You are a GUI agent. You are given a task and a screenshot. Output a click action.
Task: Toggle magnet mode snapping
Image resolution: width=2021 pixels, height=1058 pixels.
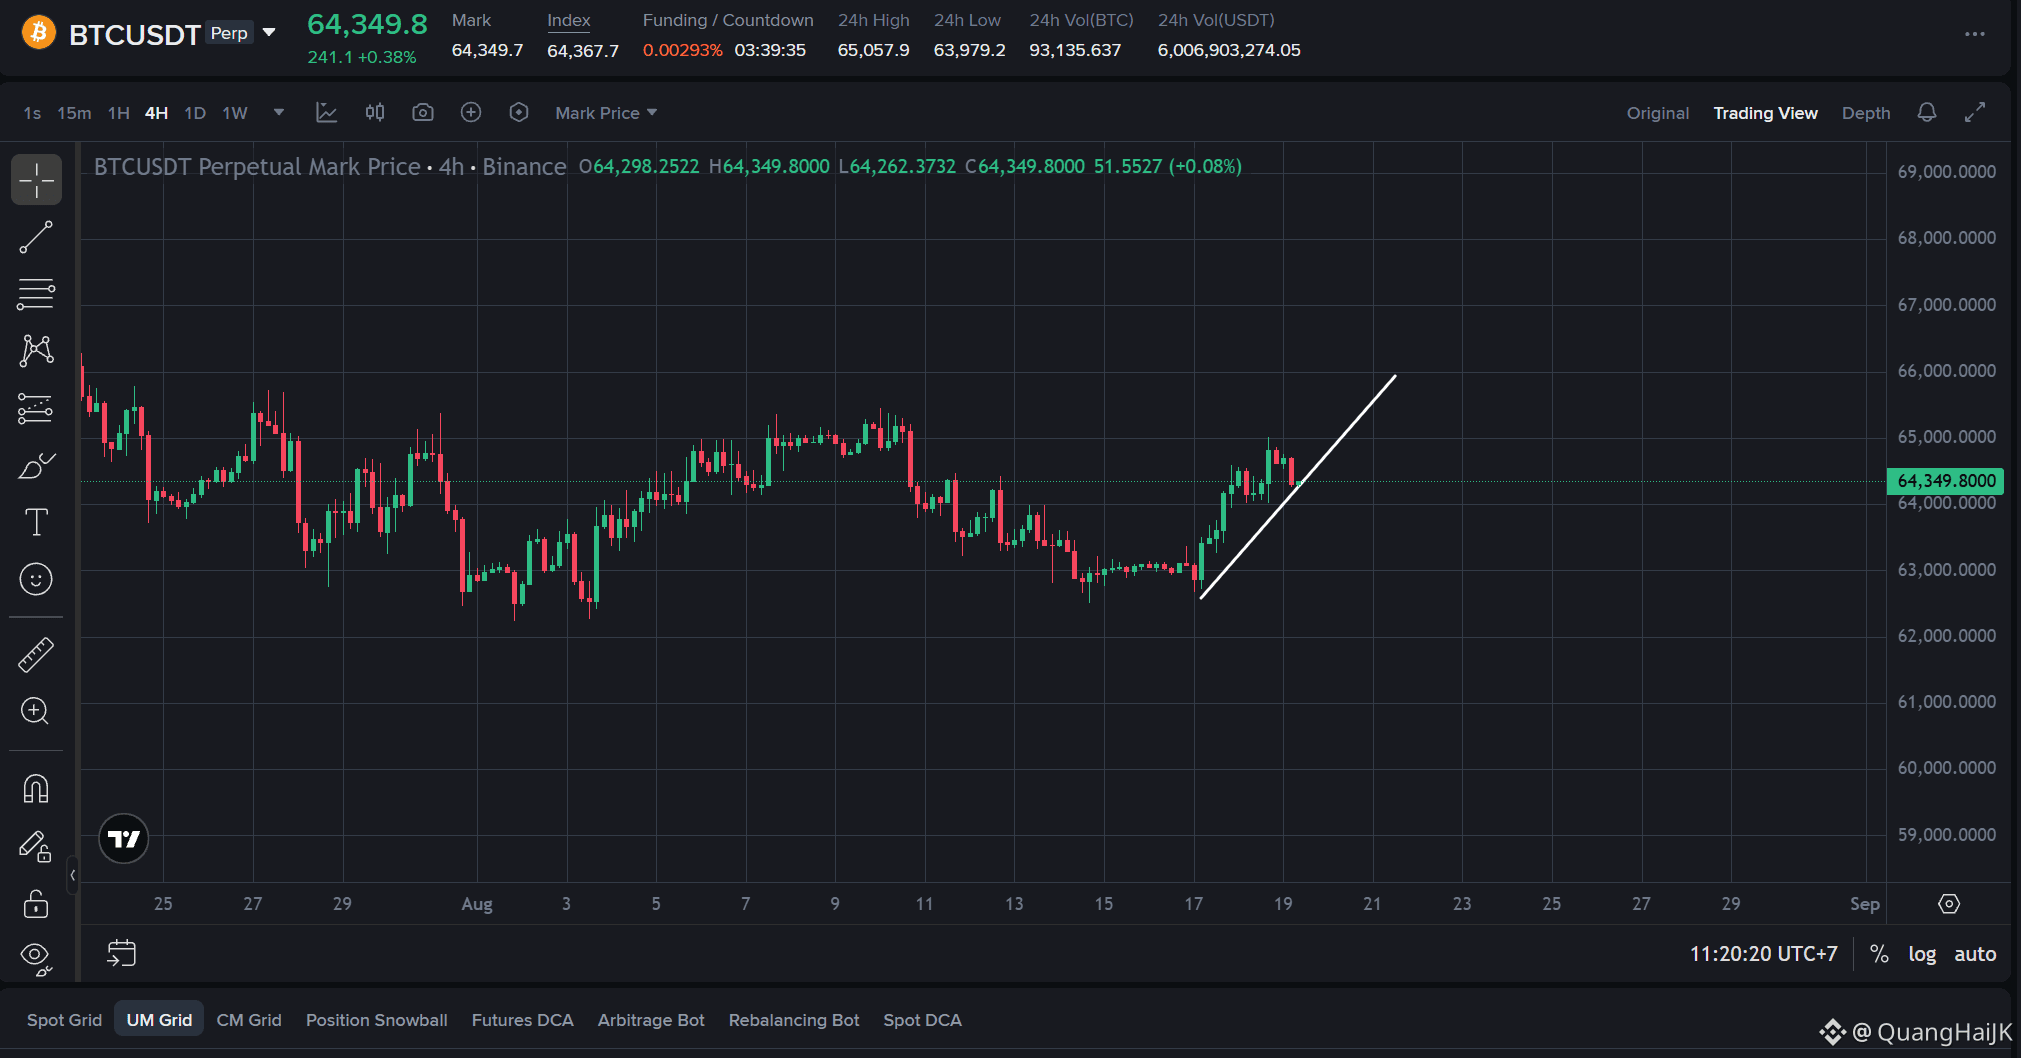36,789
